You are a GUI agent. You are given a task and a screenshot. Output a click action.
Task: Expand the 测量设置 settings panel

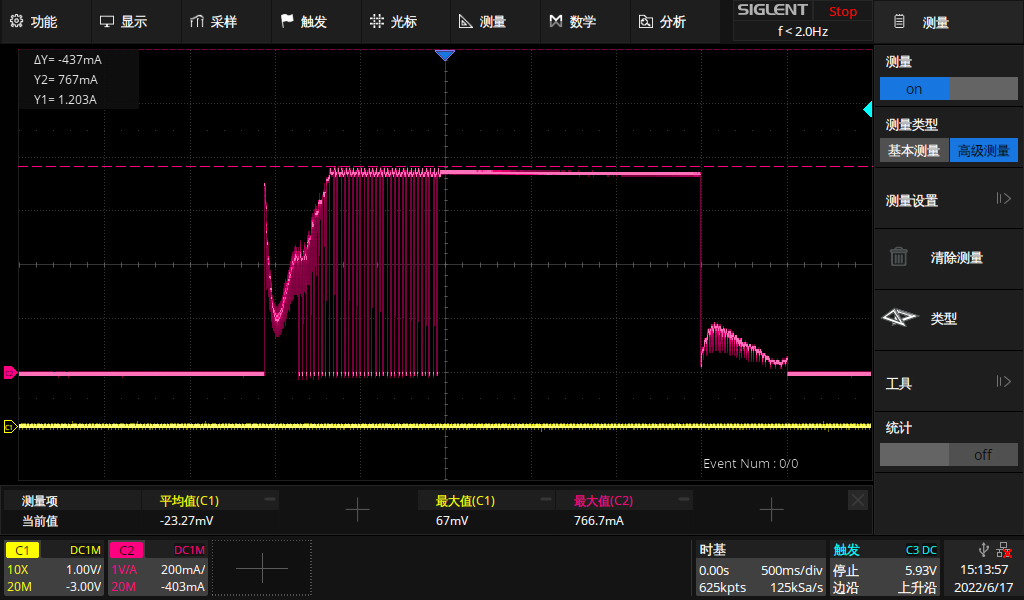(1007, 199)
